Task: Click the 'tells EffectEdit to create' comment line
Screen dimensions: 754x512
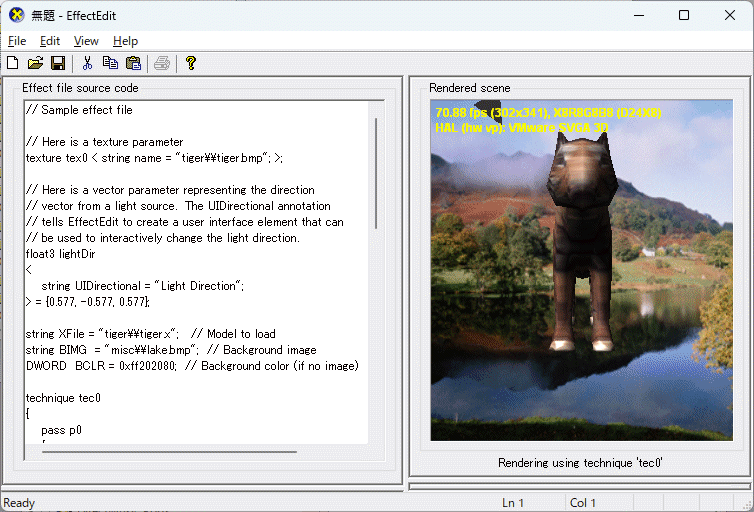Action: [x=185, y=222]
